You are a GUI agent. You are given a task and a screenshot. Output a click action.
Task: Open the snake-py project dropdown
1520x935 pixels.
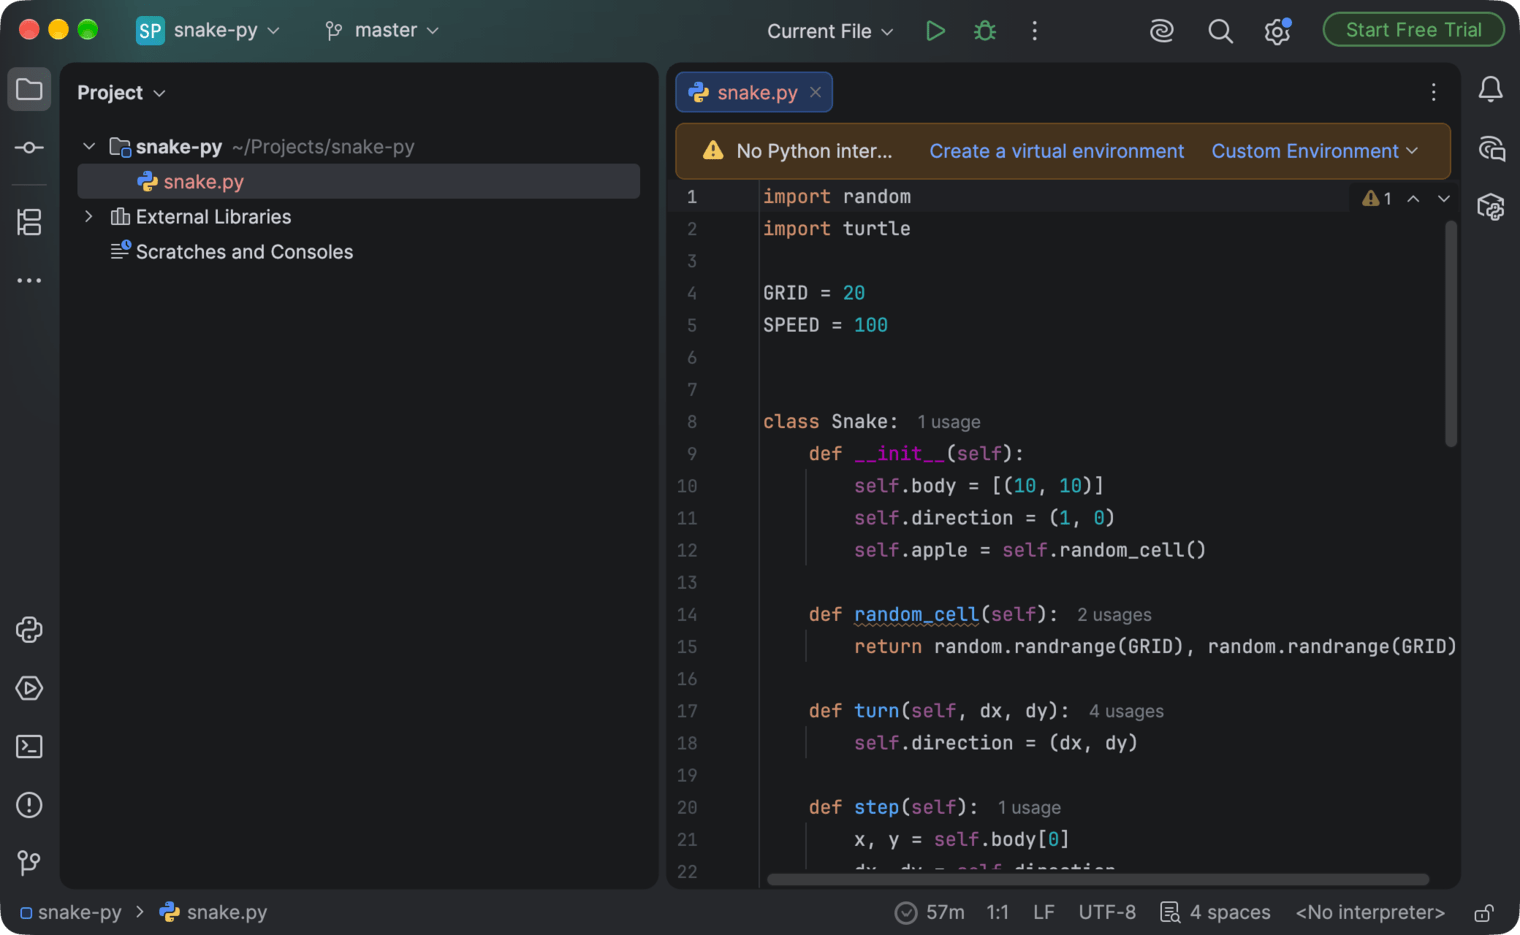click(x=209, y=31)
